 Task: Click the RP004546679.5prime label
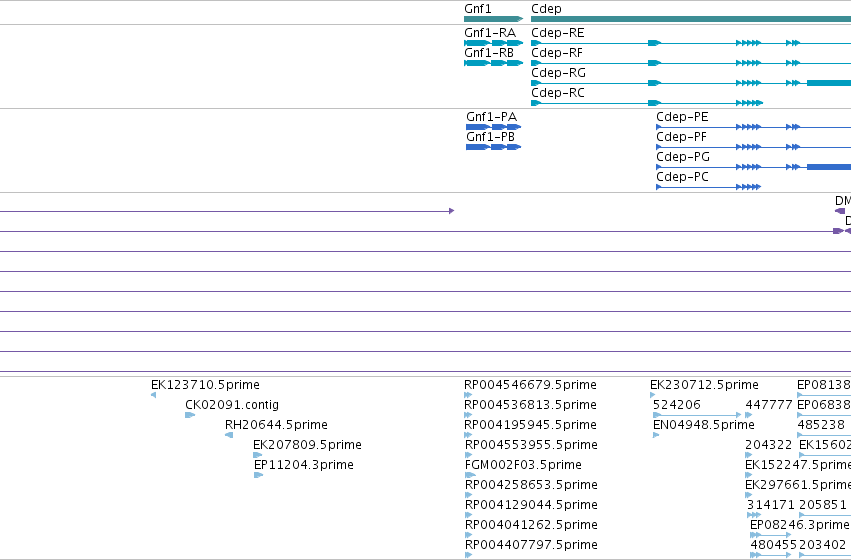click(530, 385)
